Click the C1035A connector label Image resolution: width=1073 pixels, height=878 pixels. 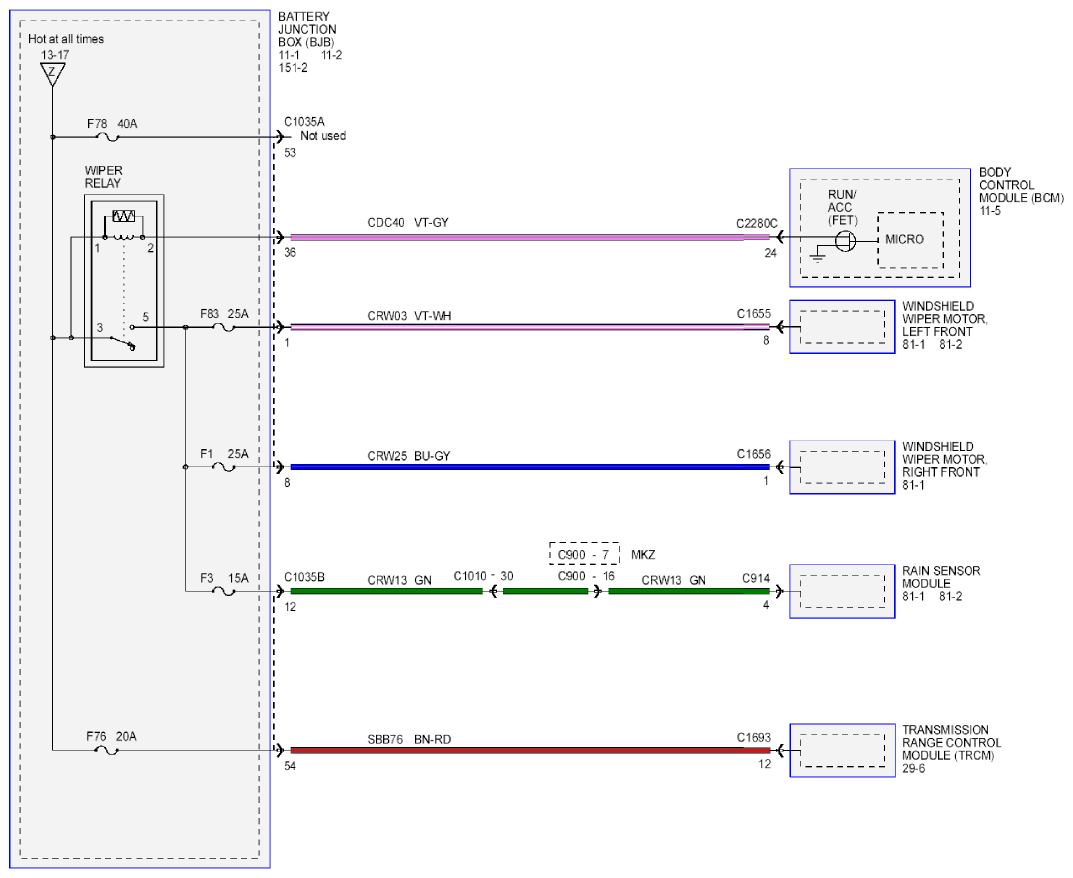tap(305, 122)
